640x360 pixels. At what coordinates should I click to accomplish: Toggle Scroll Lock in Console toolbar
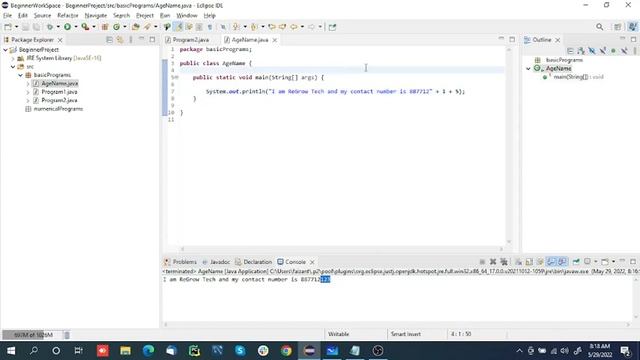tap(529, 262)
